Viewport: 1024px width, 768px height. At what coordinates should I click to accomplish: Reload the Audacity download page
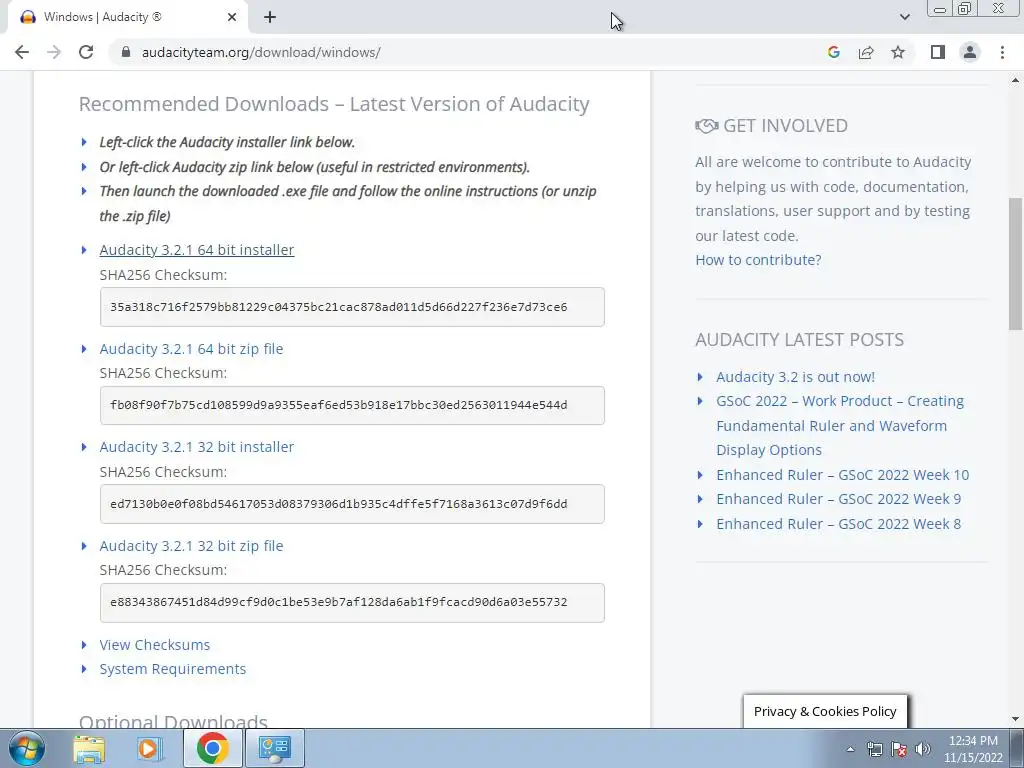point(86,52)
